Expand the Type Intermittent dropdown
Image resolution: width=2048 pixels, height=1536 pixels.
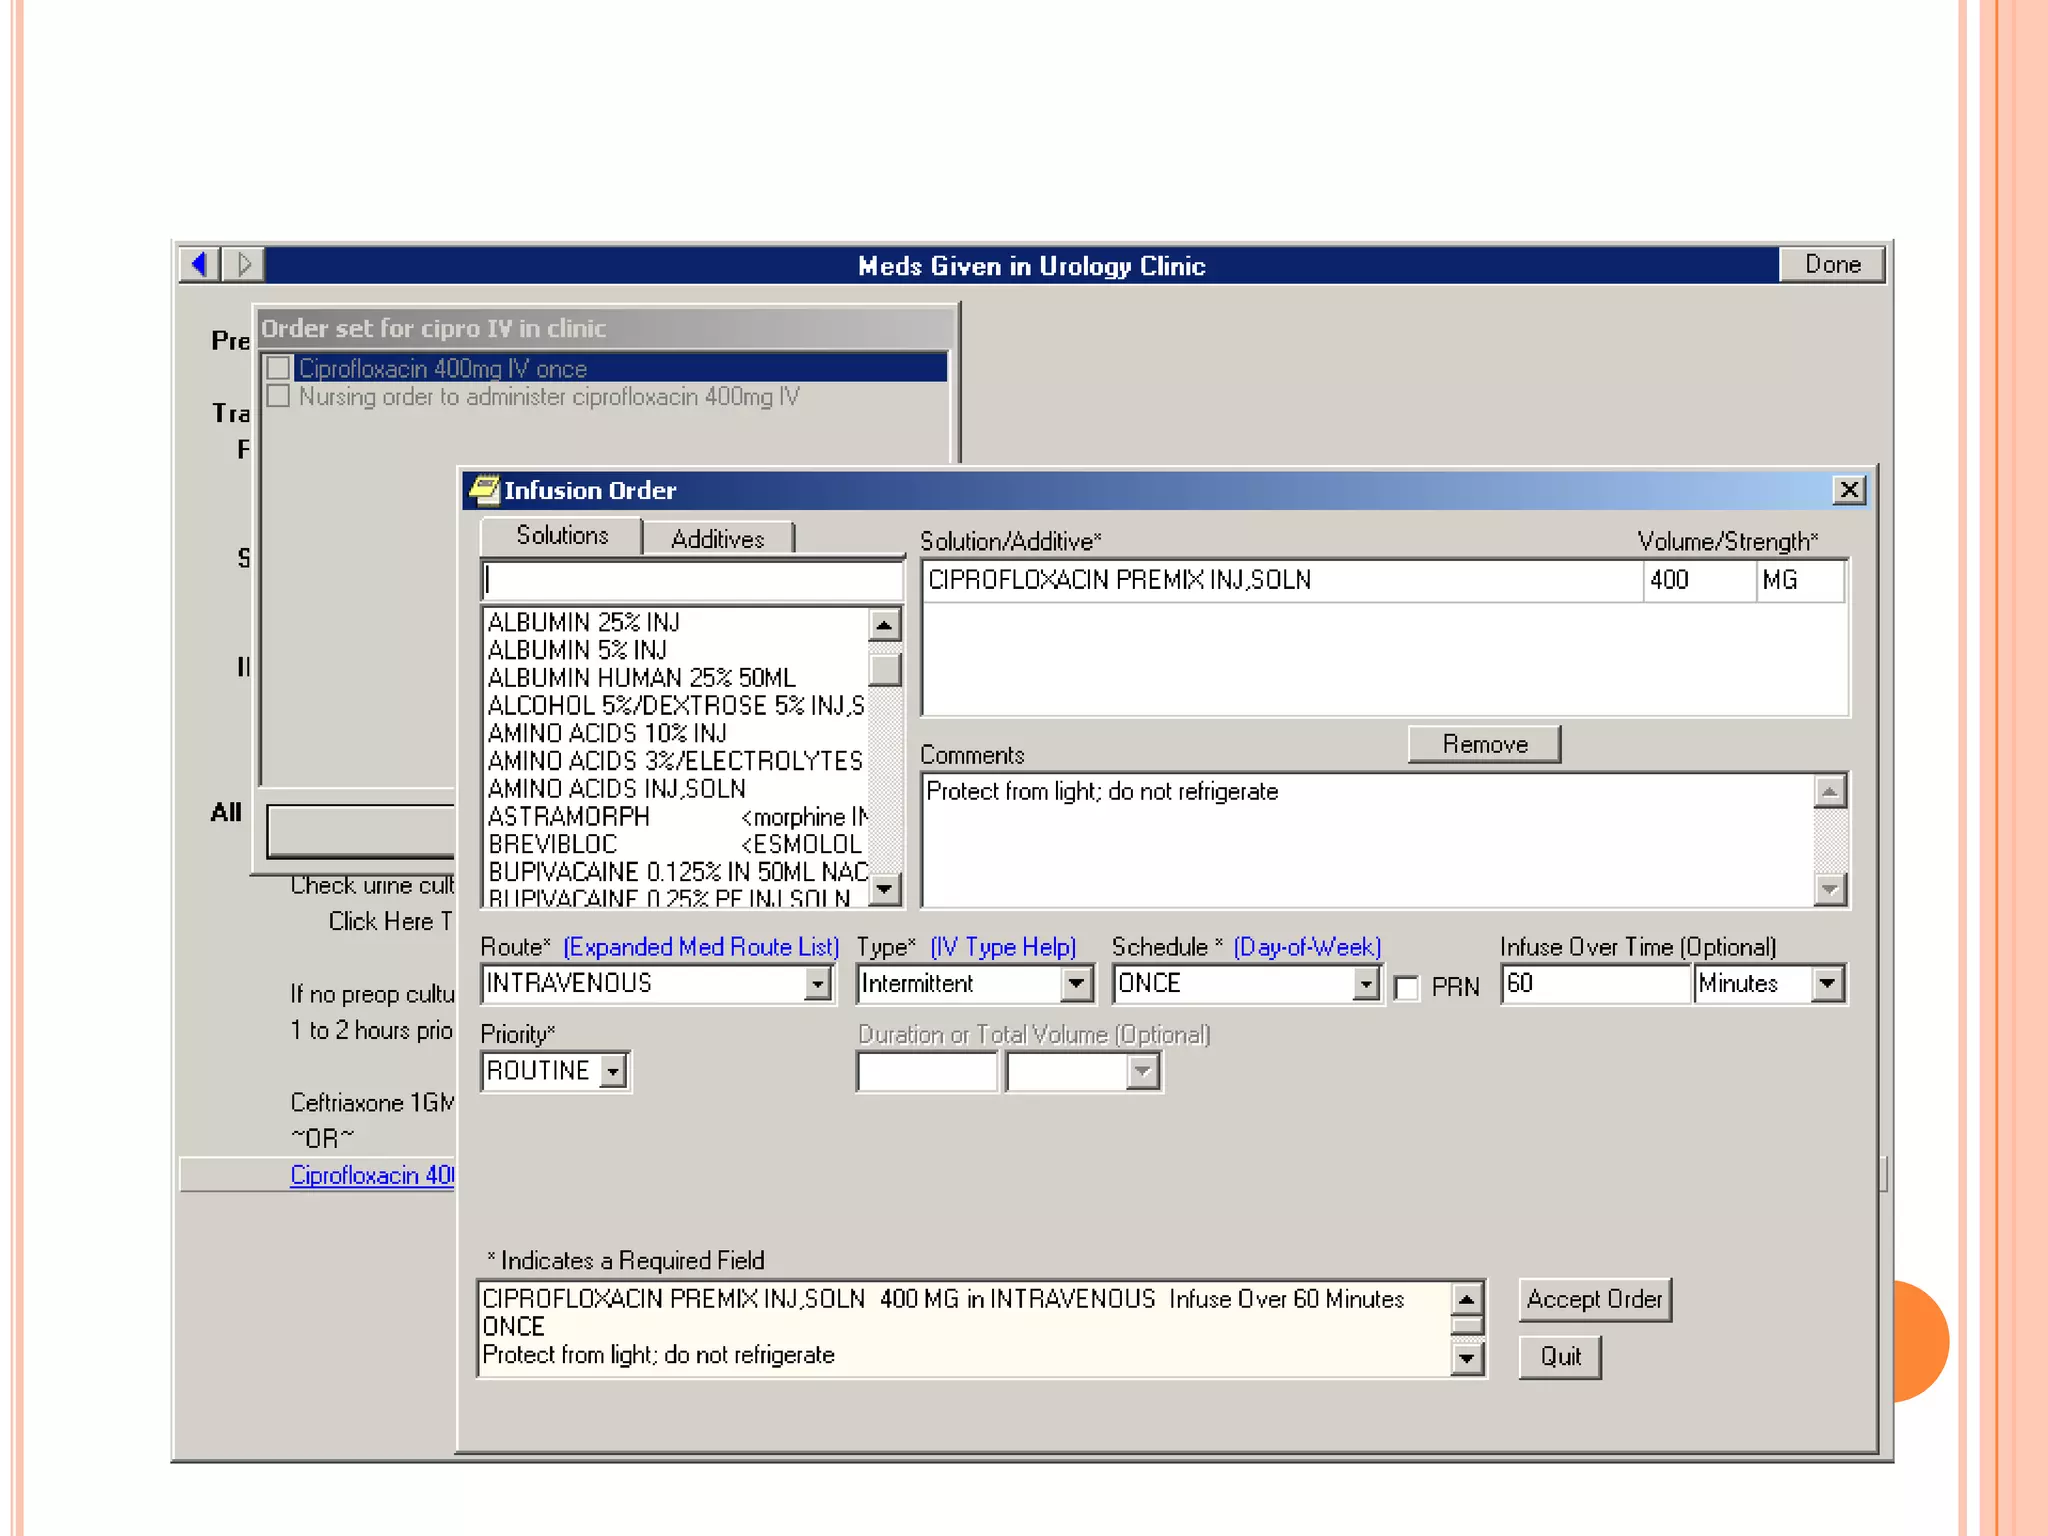tap(1076, 984)
